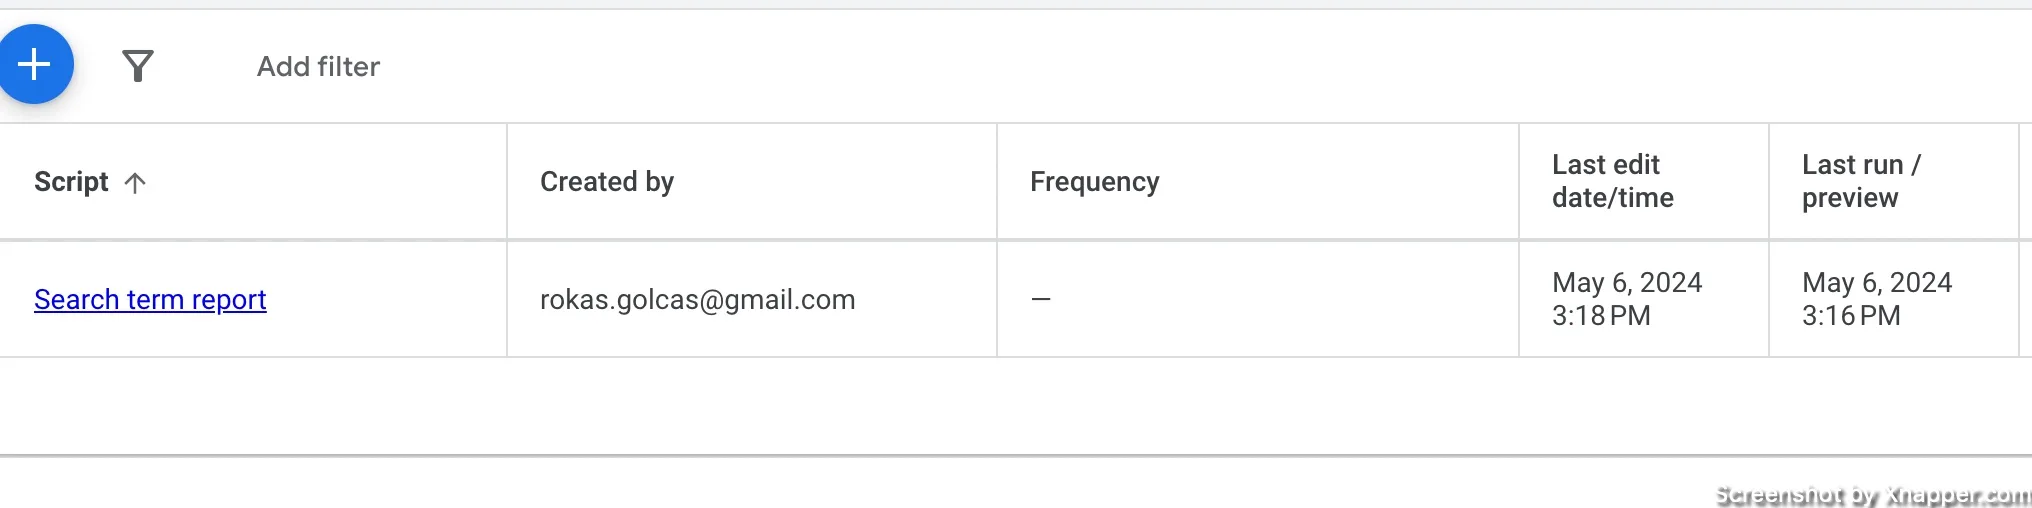Viewport: 2032px width, 508px height.
Task: Click the divider between Last edit and Last run headers
Action: pyautogui.click(x=1769, y=182)
